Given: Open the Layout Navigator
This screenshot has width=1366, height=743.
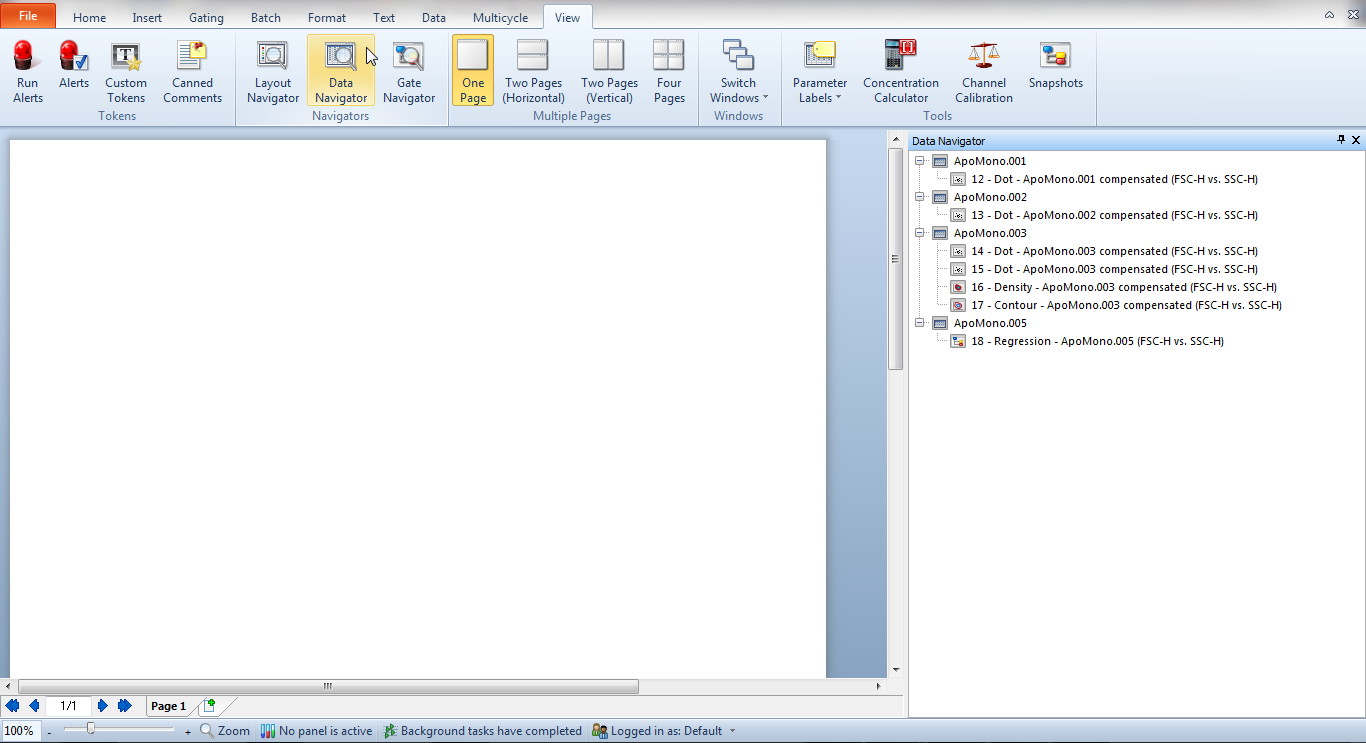Looking at the screenshot, I should point(273,70).
